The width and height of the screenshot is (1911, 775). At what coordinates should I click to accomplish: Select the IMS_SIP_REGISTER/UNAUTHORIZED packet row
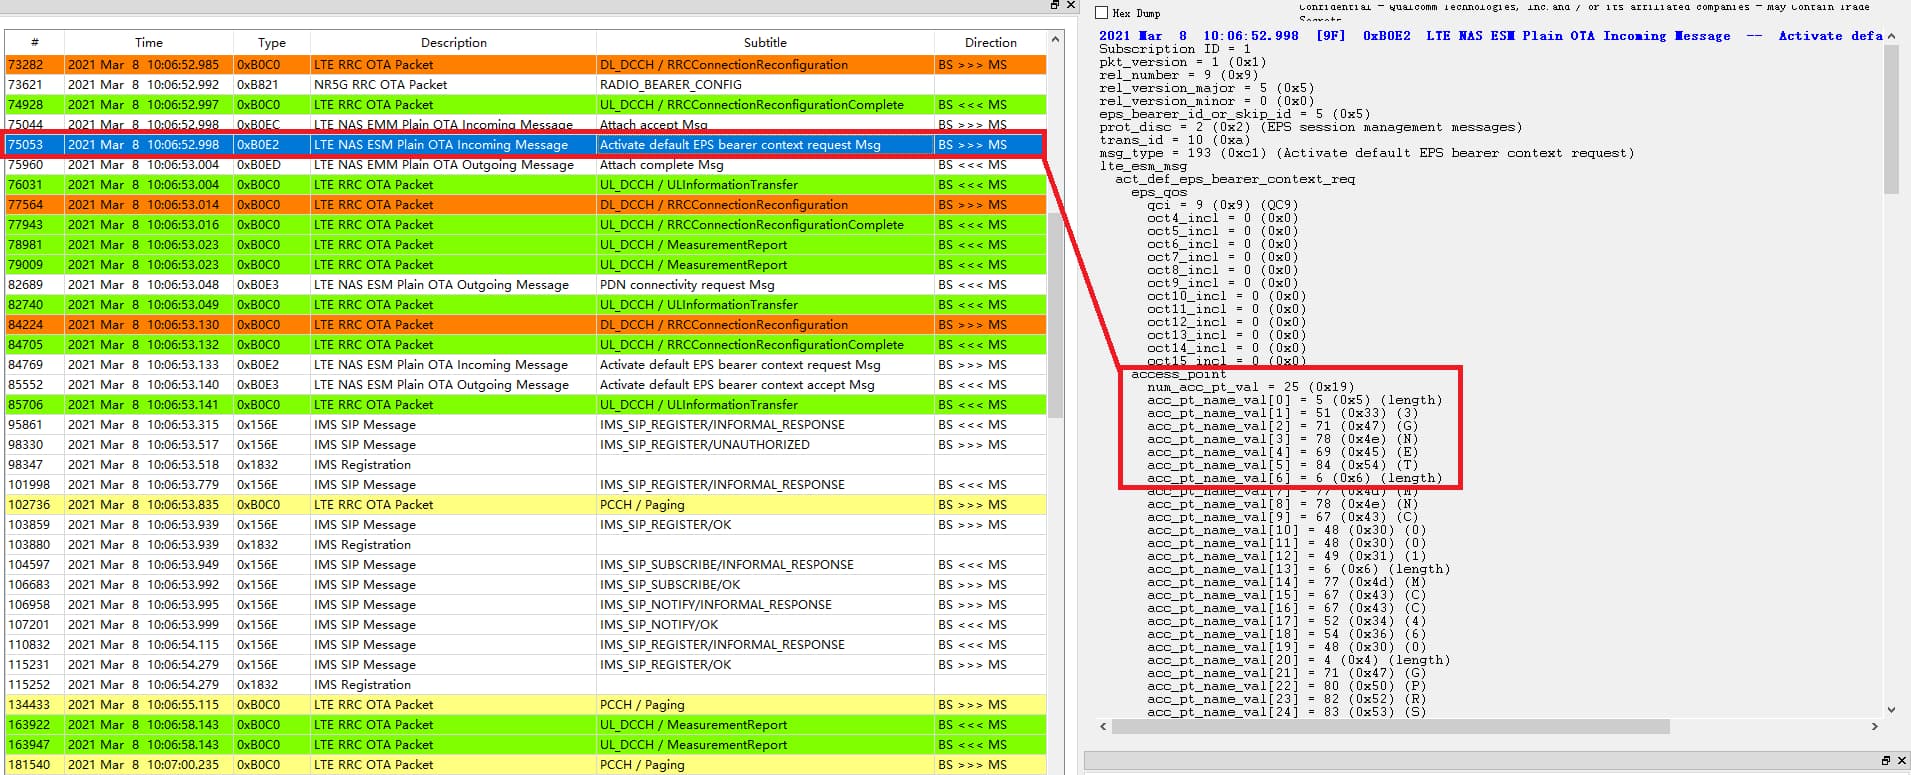(x=704, y=445)
